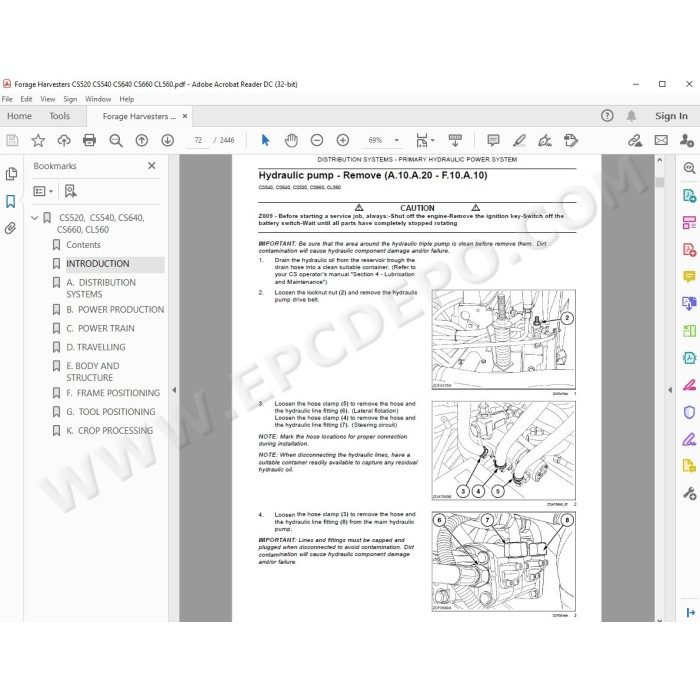Image resolution: width=700 pixels, height=700 pixels.
Task: Click the upload to cloud icon
Action: coord(64,141)
